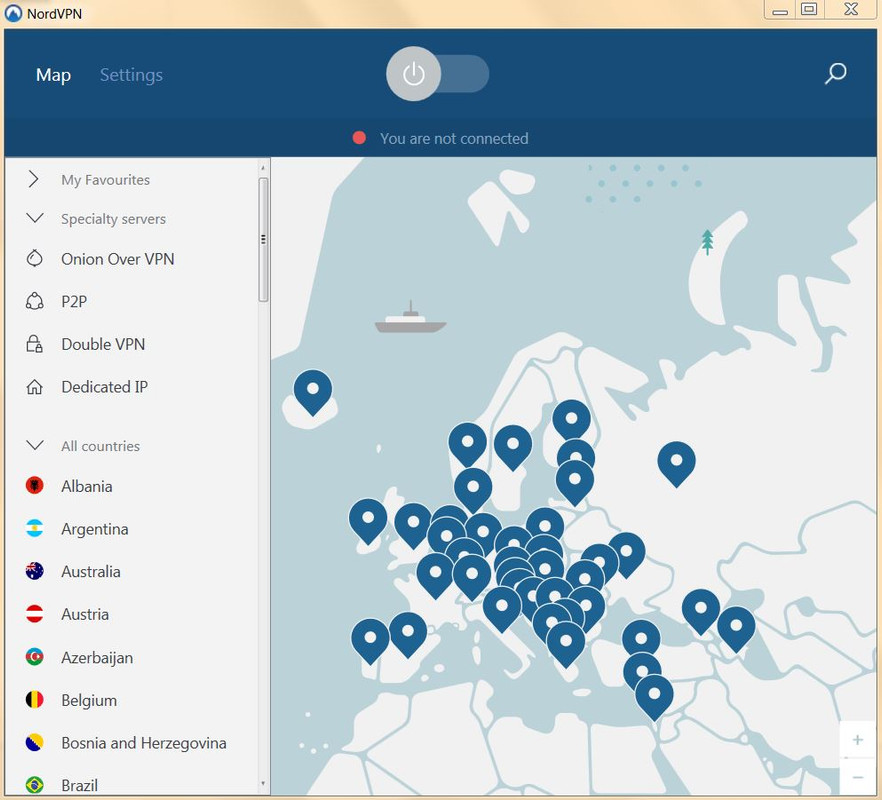Click the Brazil flag icon
882x800 pixels.
click(34, 785)
